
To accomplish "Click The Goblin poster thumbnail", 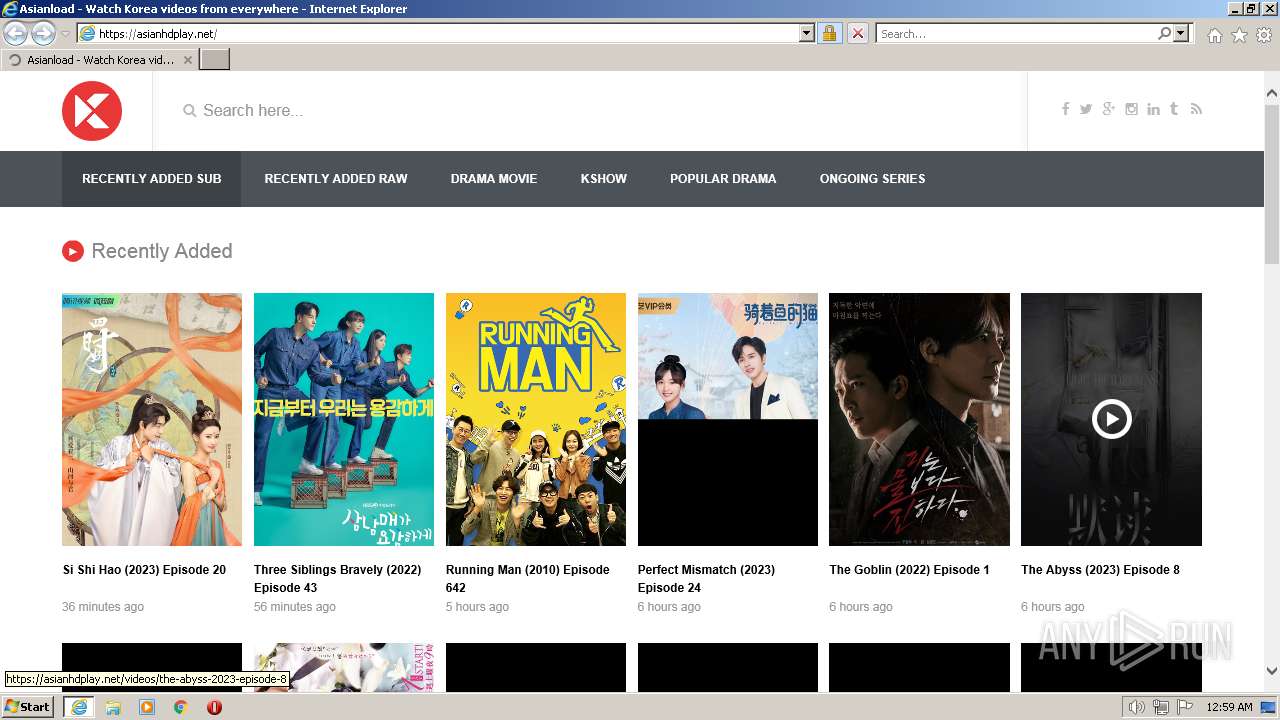I will tap(919, 419).
